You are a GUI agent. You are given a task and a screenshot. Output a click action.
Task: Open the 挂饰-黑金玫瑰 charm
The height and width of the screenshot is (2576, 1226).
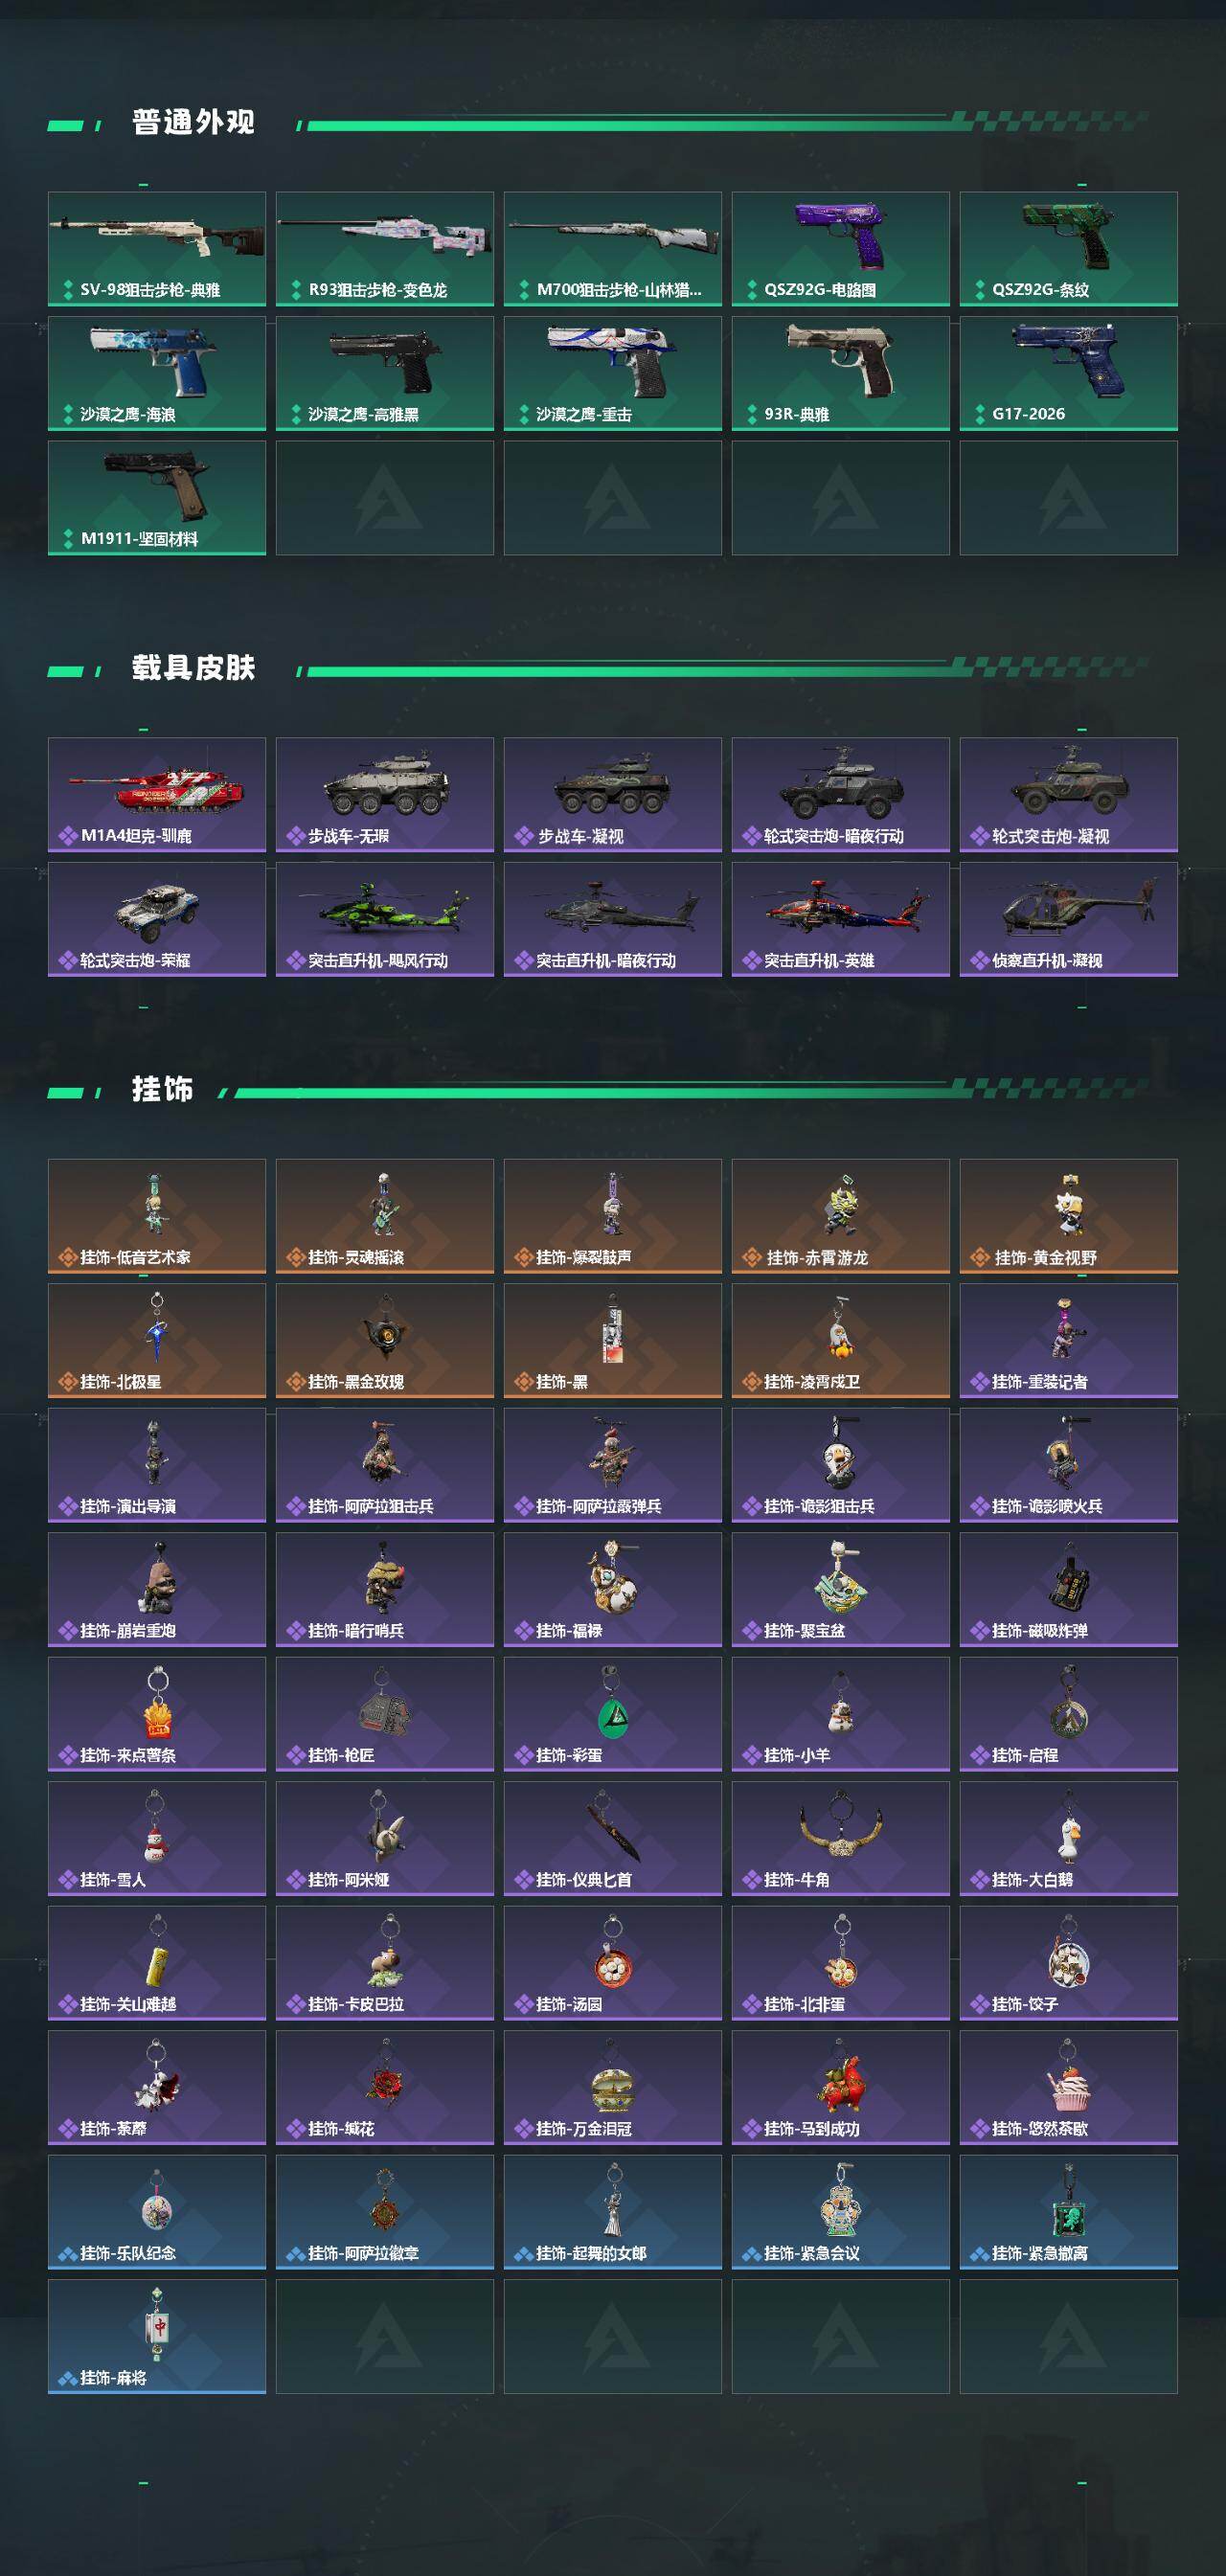(385, 1340)
